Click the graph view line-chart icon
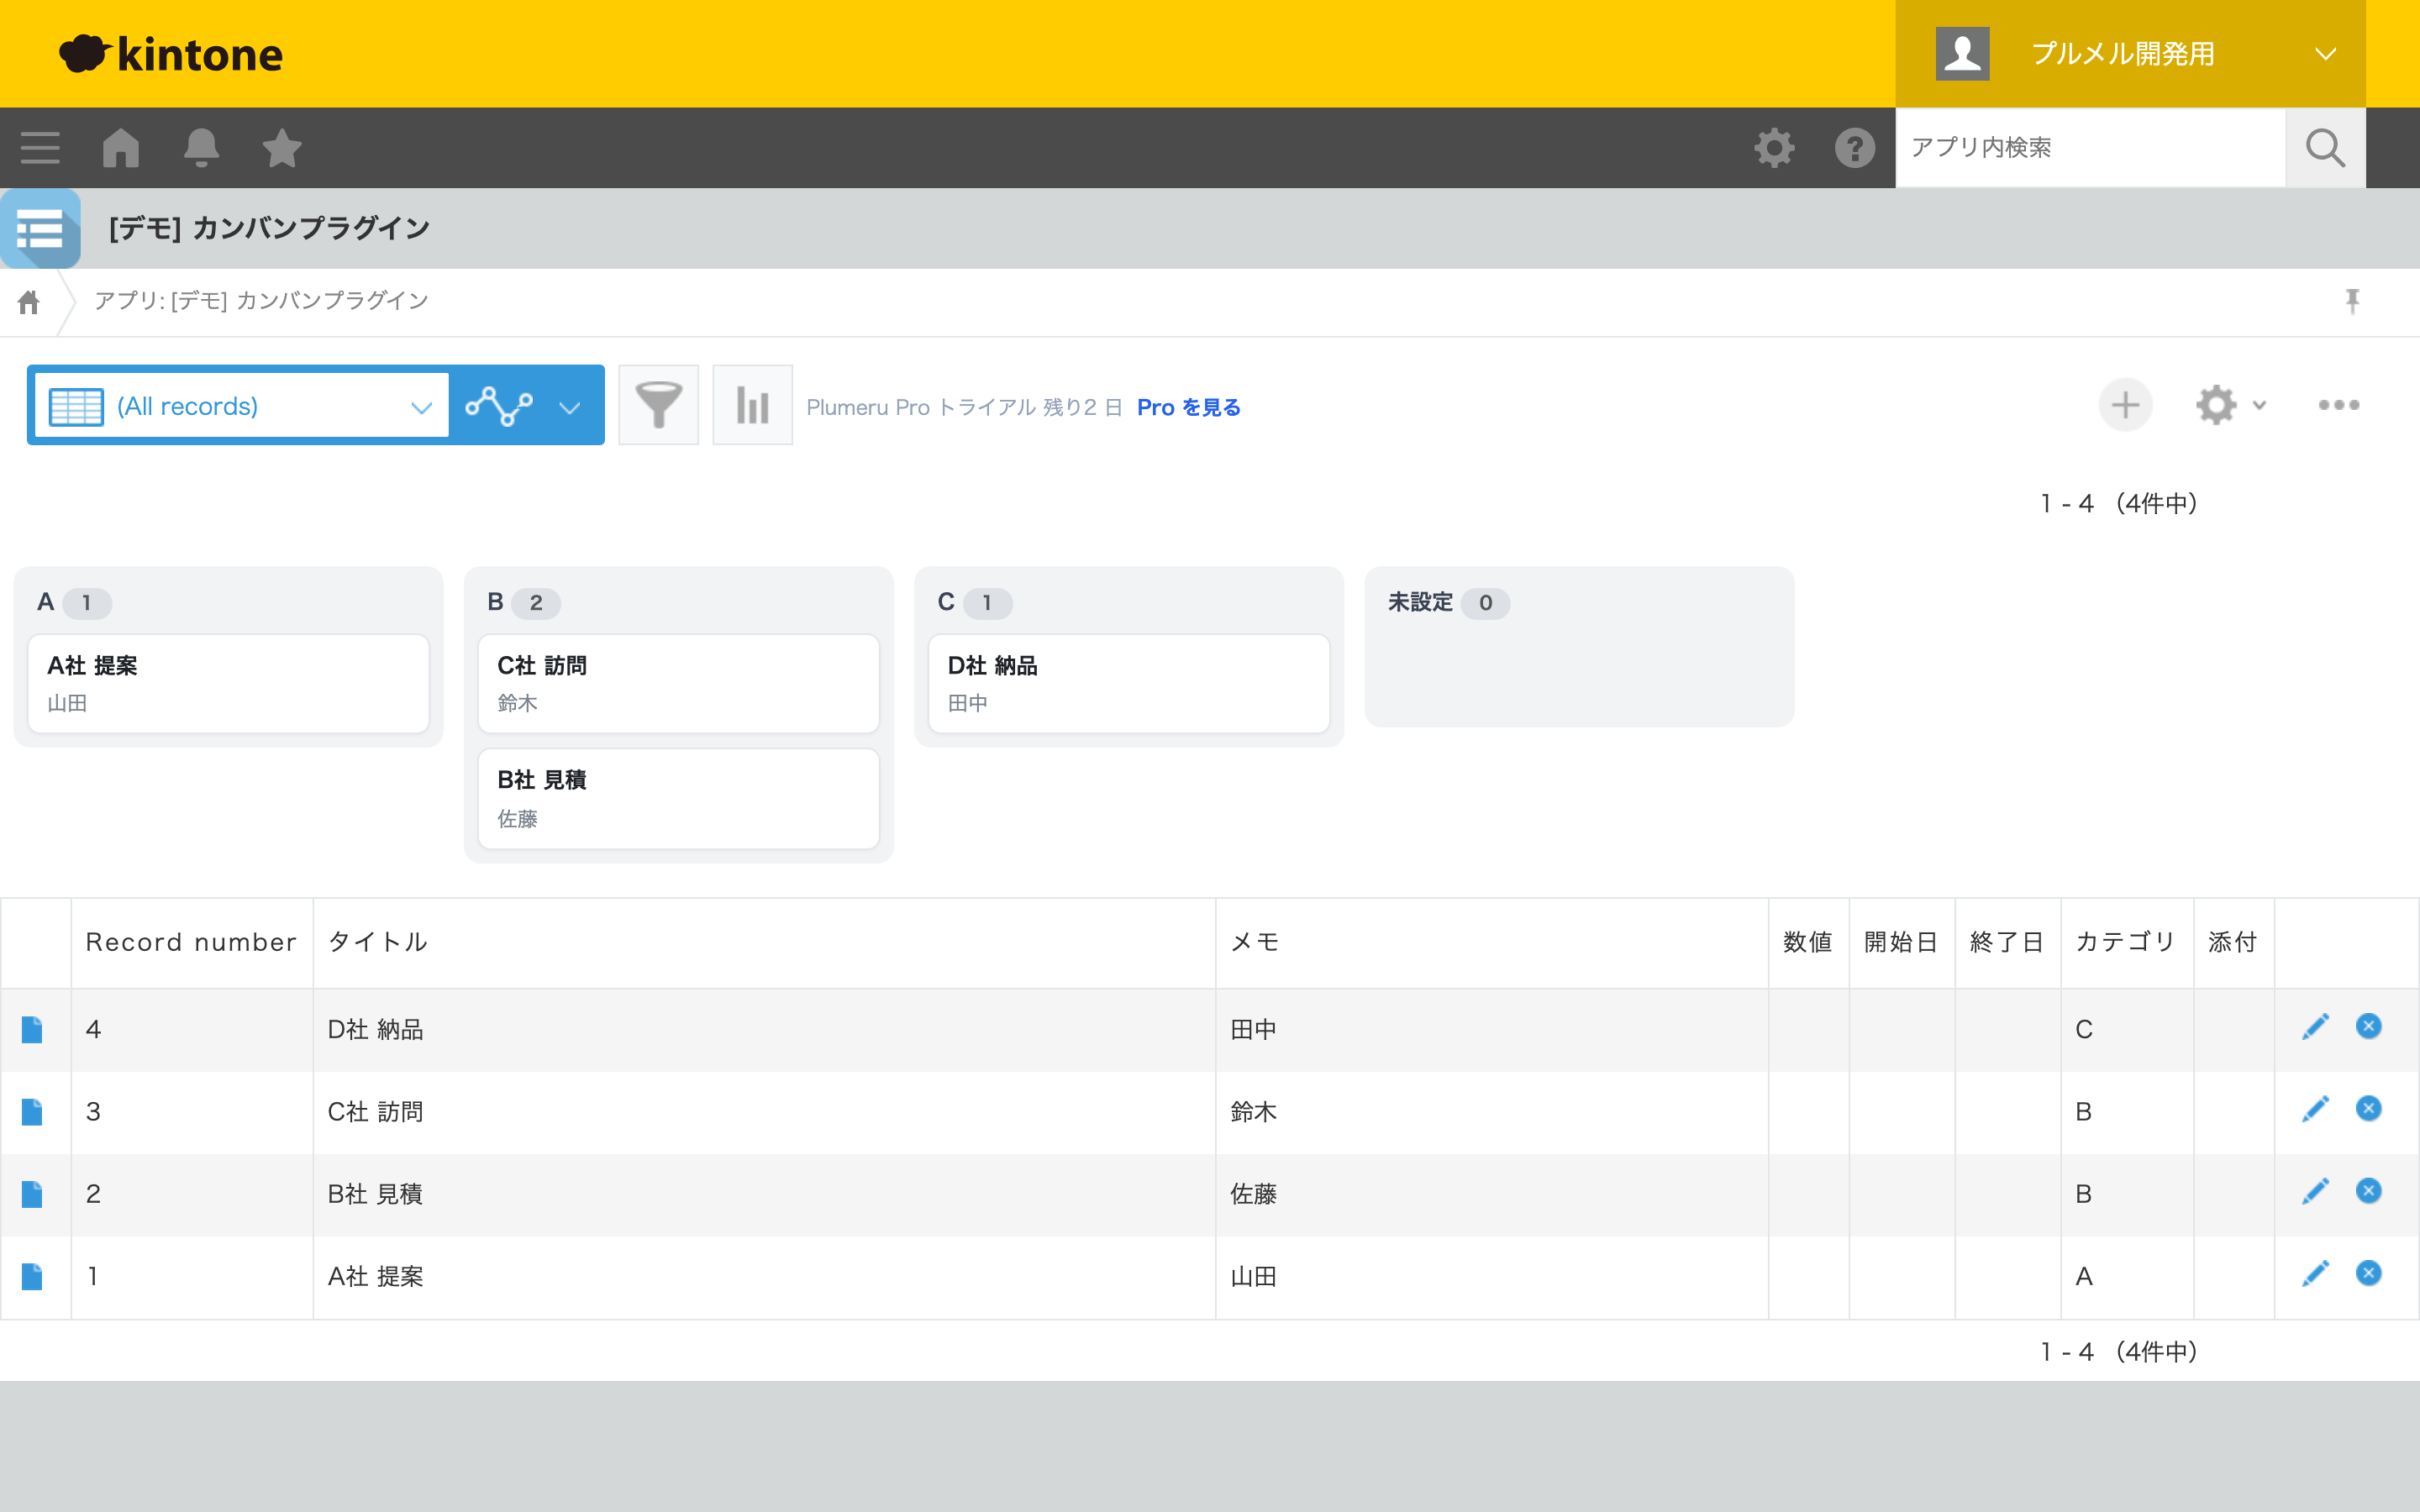The image size is (2420, 1512). [x=499, y=406]
